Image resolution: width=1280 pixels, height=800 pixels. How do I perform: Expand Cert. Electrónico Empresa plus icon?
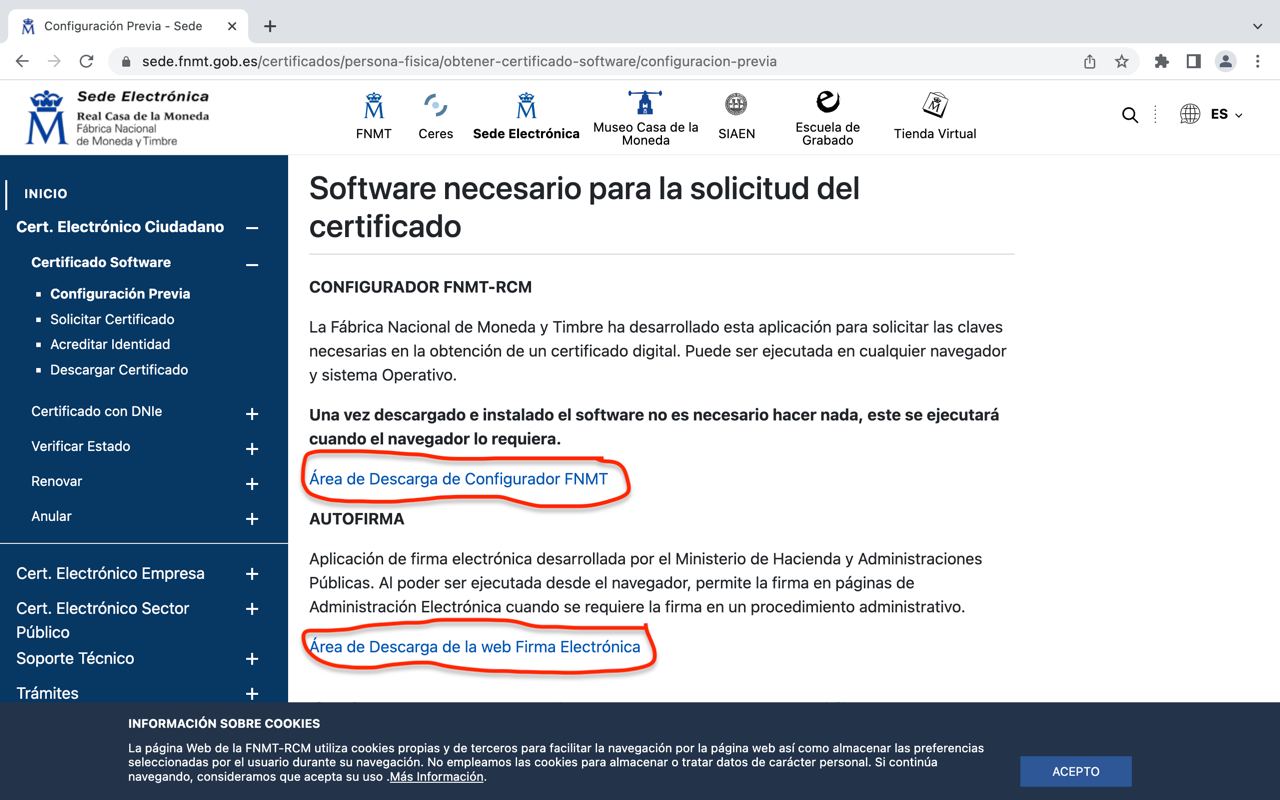pyautogui.click(x=252, y=574)
